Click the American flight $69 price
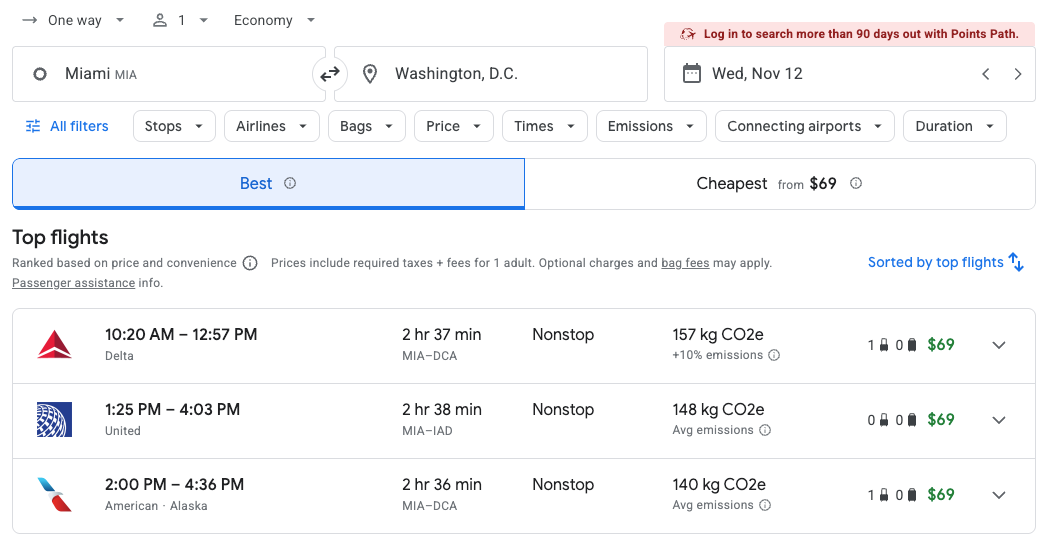 [x=941, y=495]
